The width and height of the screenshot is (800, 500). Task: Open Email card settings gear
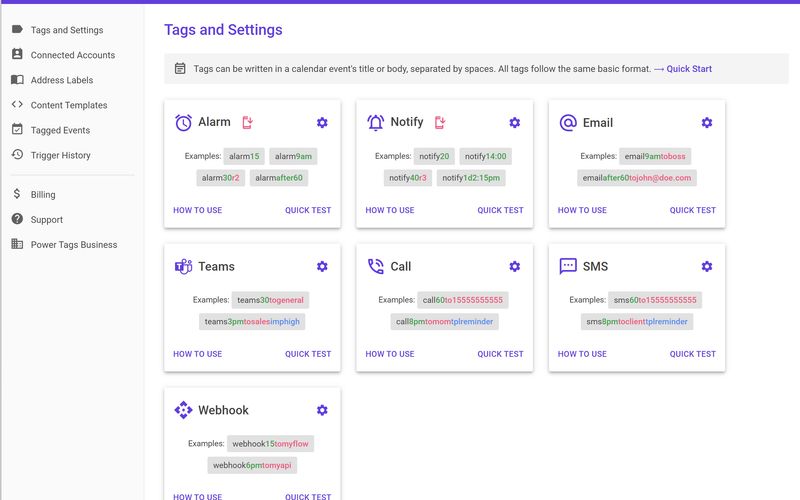click(x=707, y=122)
